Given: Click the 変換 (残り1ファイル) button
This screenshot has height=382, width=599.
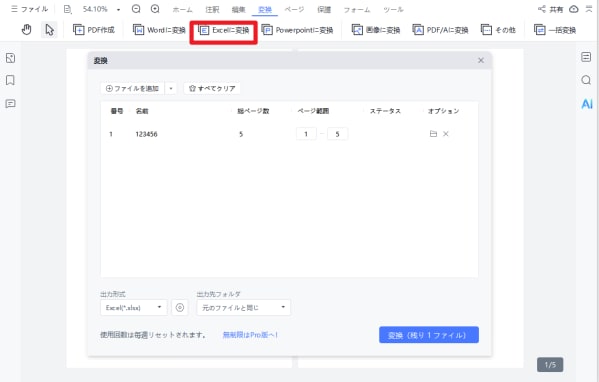Looking at the screenshot, I should [429, 335].
